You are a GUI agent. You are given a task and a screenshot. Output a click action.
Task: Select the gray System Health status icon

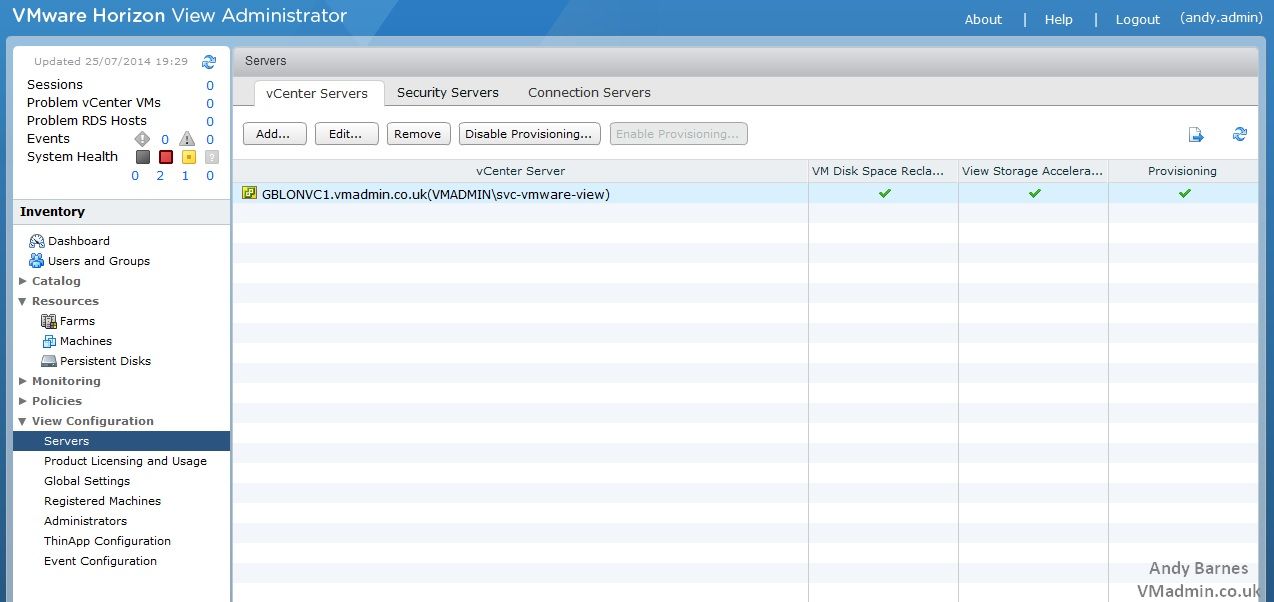coord(143,157)
